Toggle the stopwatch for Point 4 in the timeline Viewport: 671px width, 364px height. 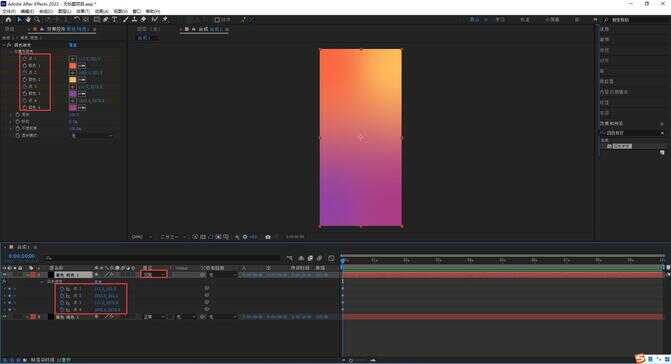(62, 309)
